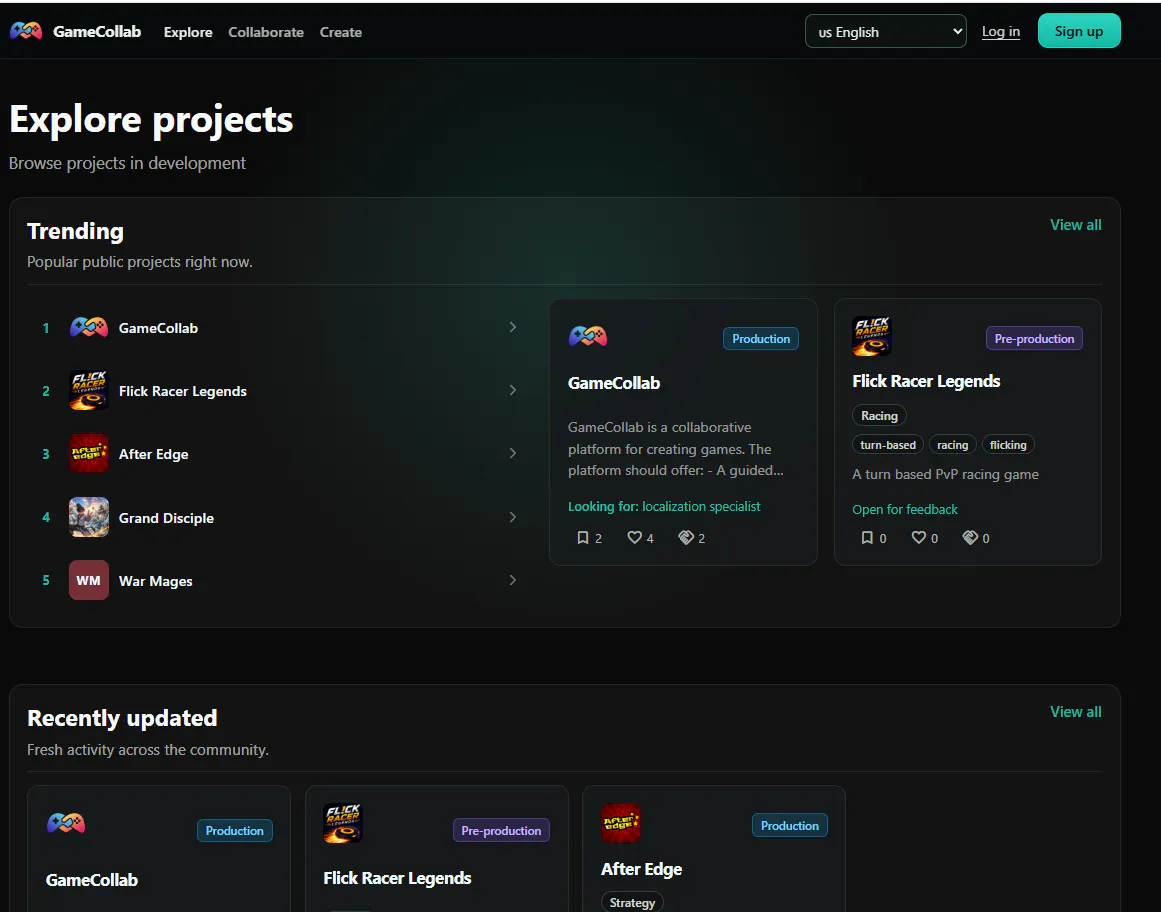Select 'War Mages' name in trending list
The height and width of the screenshot is (912, 1161).
point(155,581)
